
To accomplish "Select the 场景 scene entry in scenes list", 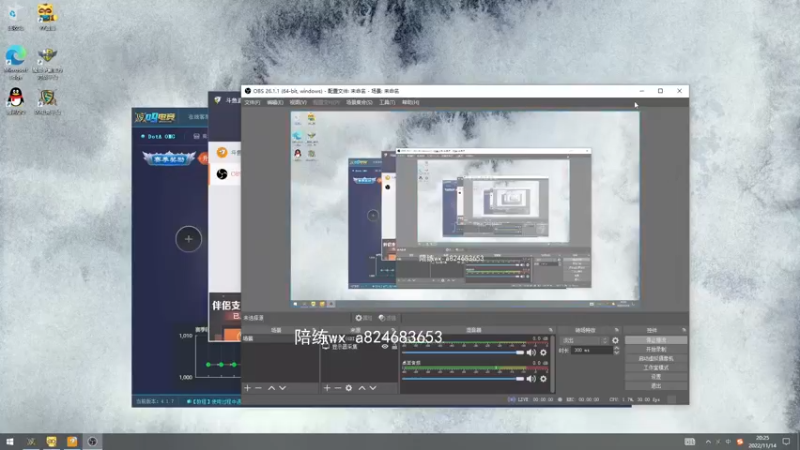I will pyautogui.click(x=280, y=339).
